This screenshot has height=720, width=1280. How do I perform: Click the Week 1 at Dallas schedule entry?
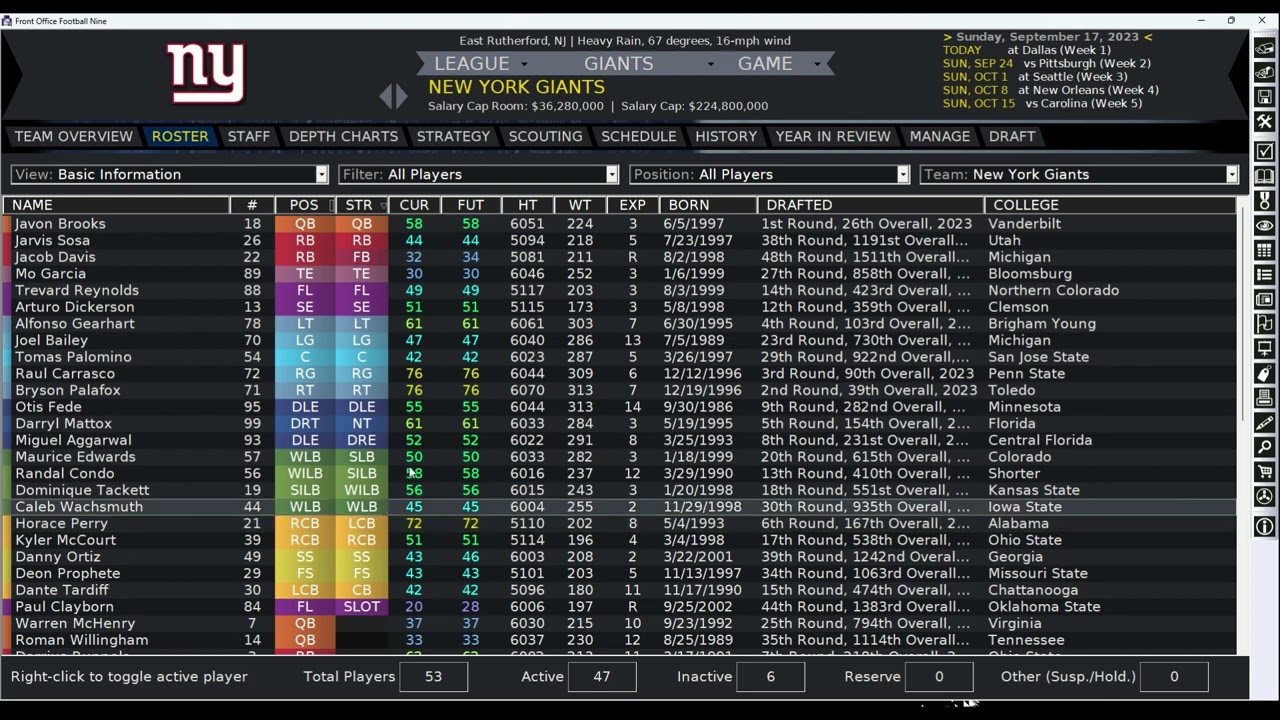coord(1027,50)
